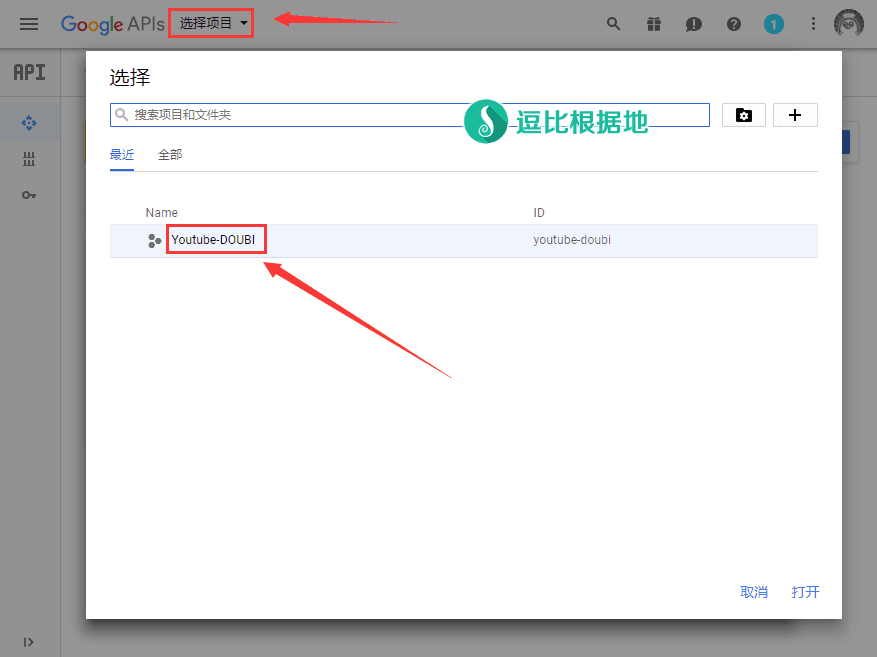Click the feedback speech bubble icon
877x657 pixels.
(x=694, y=24)
